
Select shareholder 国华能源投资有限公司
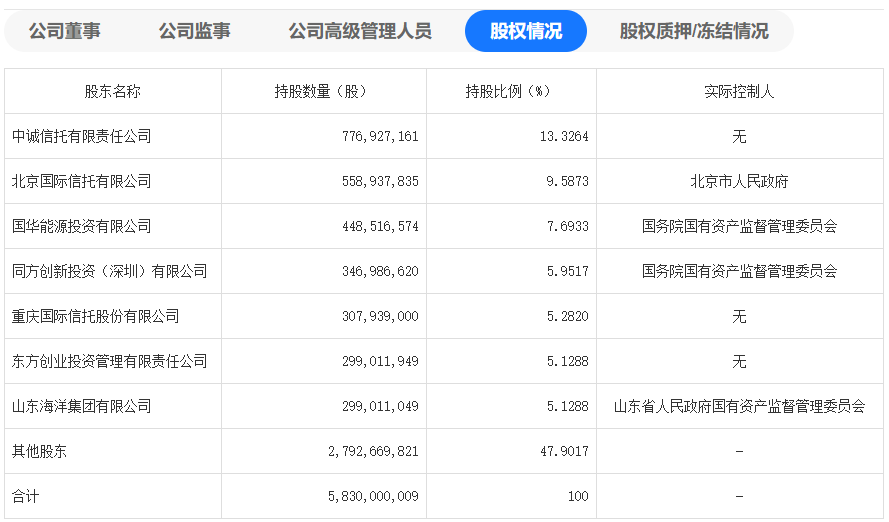tap(82, 227)
